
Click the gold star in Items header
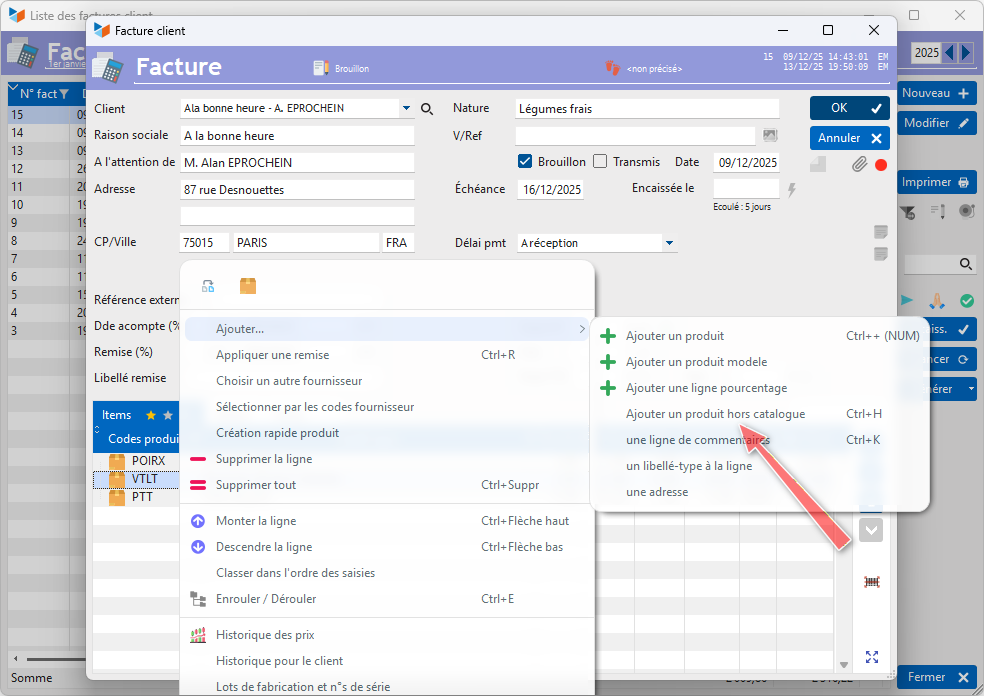(151, 415)
